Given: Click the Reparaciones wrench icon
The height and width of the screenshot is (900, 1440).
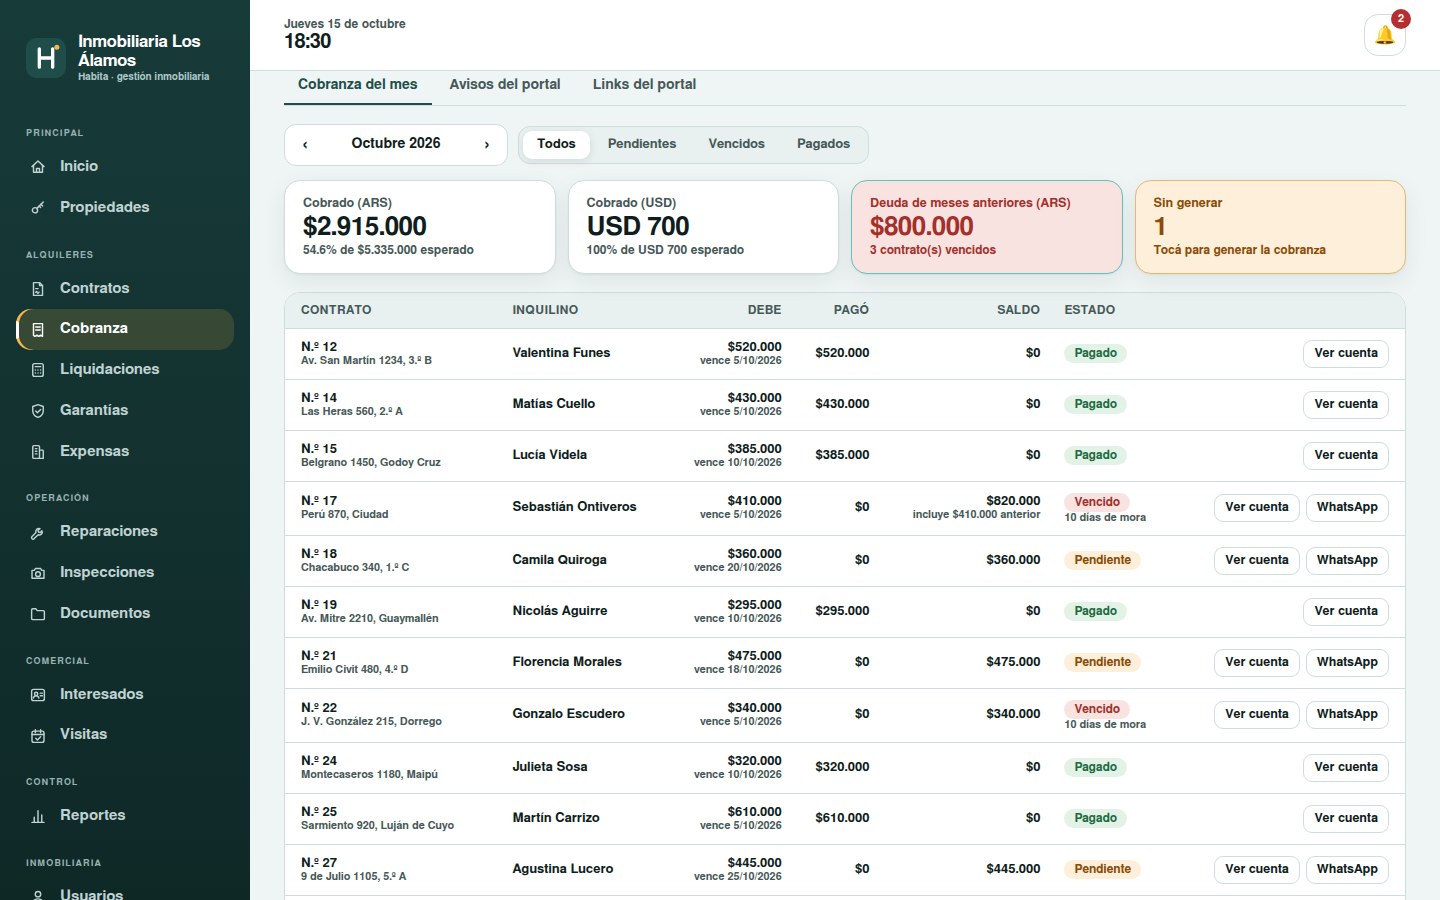Looking at the screenshot, I should click(x=38, y=532).
